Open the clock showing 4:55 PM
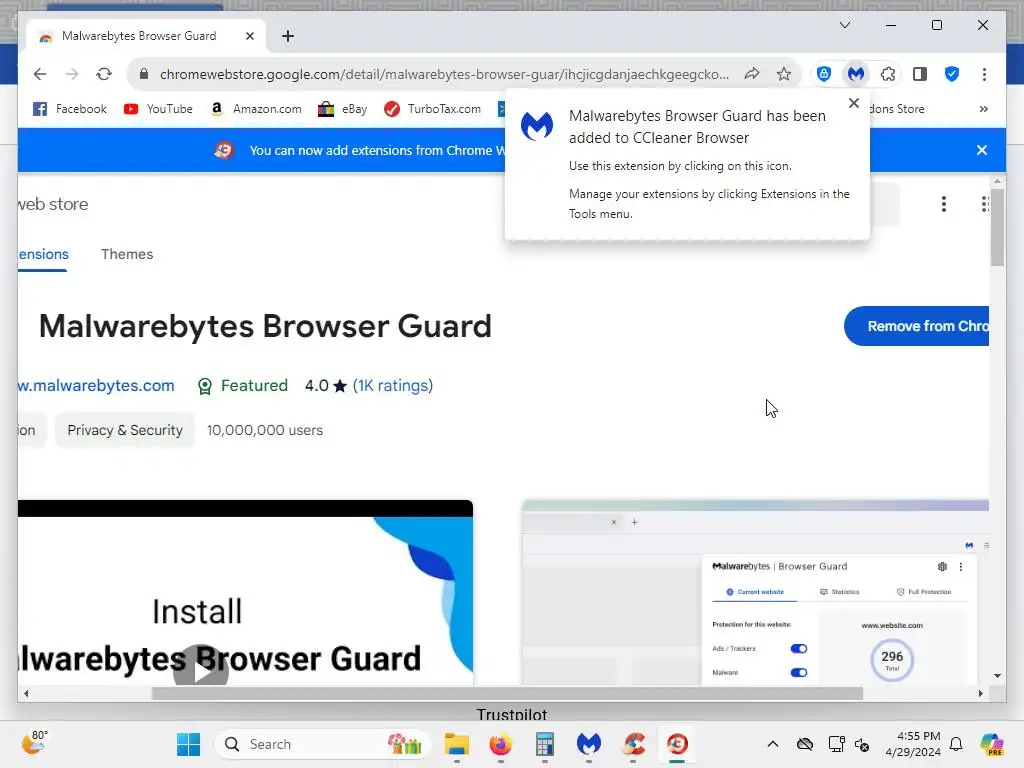 click(913, 744)
